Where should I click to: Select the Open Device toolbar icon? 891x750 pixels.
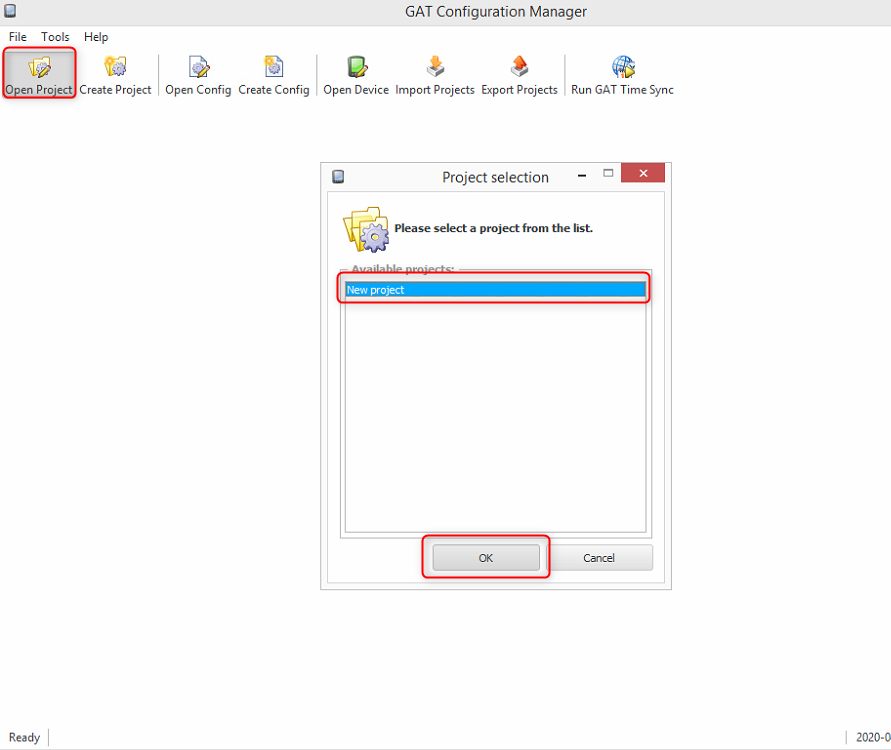click(x=356, y=68)
